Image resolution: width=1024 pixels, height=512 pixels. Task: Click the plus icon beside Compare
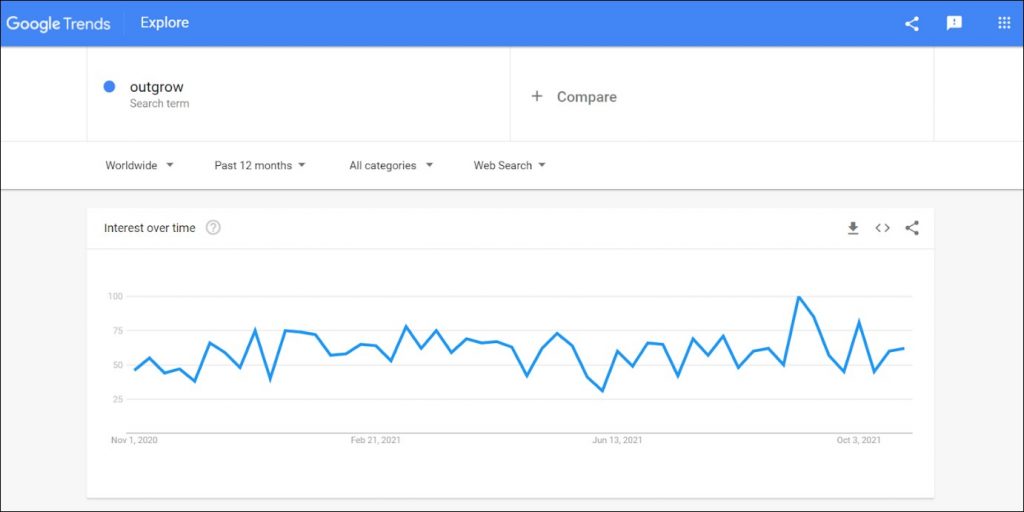coord(537,96)
